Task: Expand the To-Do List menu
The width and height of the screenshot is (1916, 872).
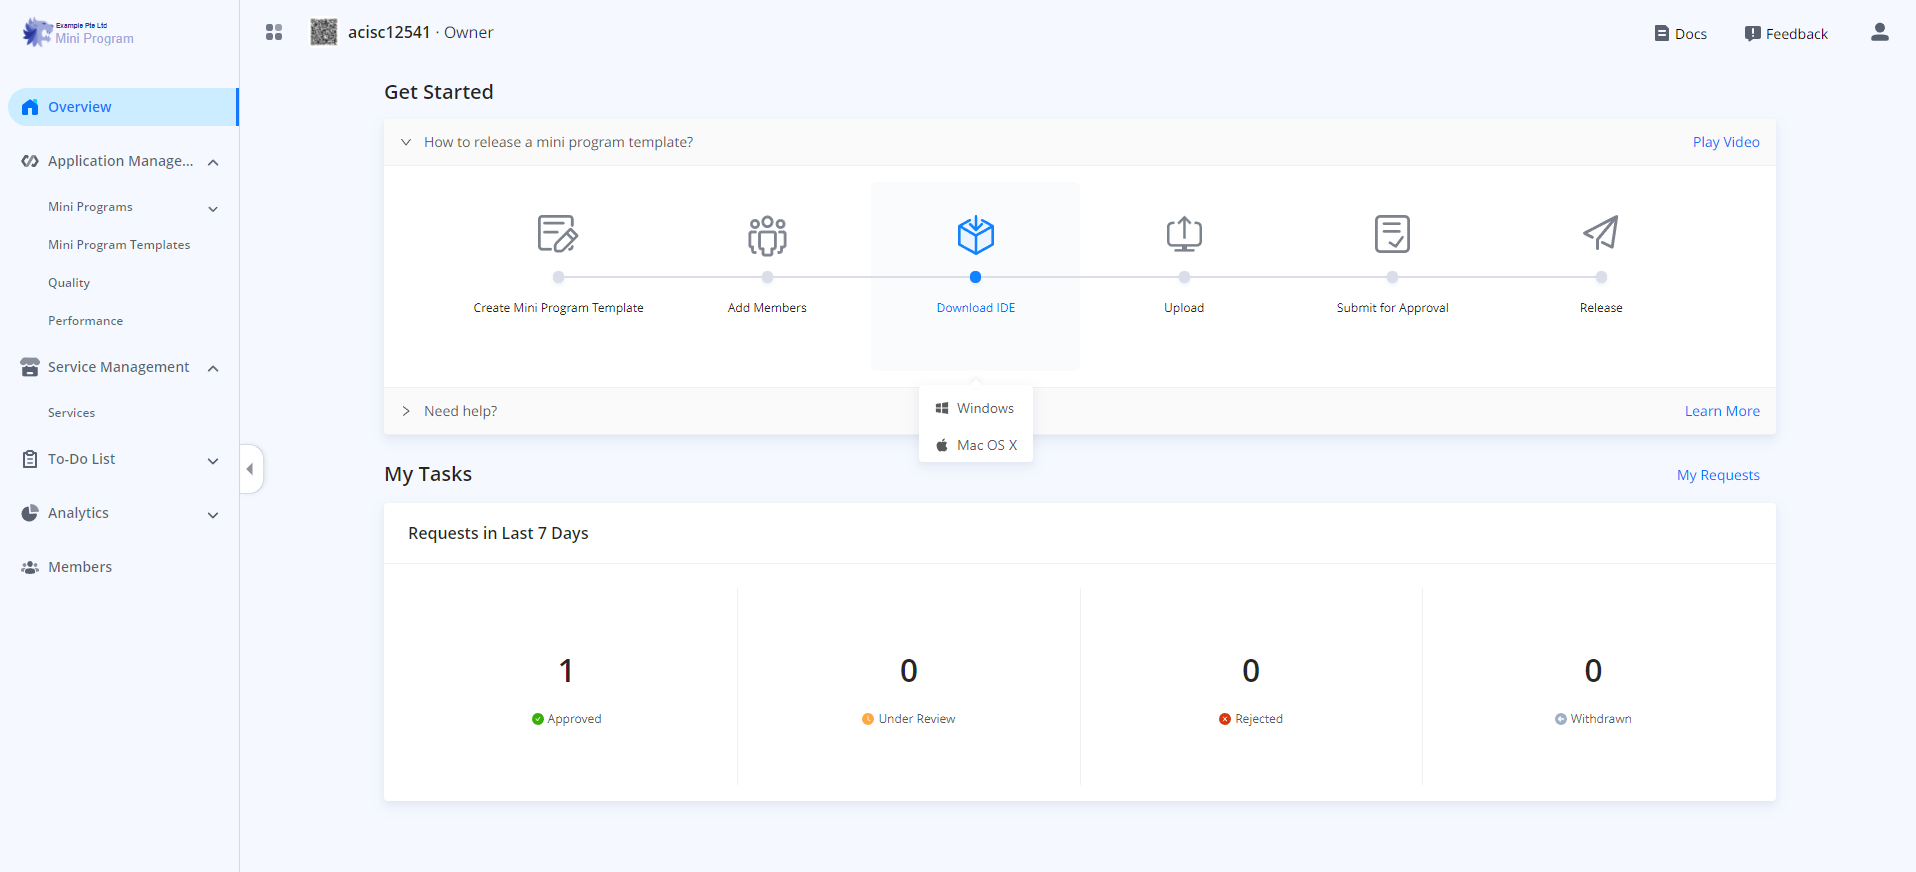Action: (213, 460)
